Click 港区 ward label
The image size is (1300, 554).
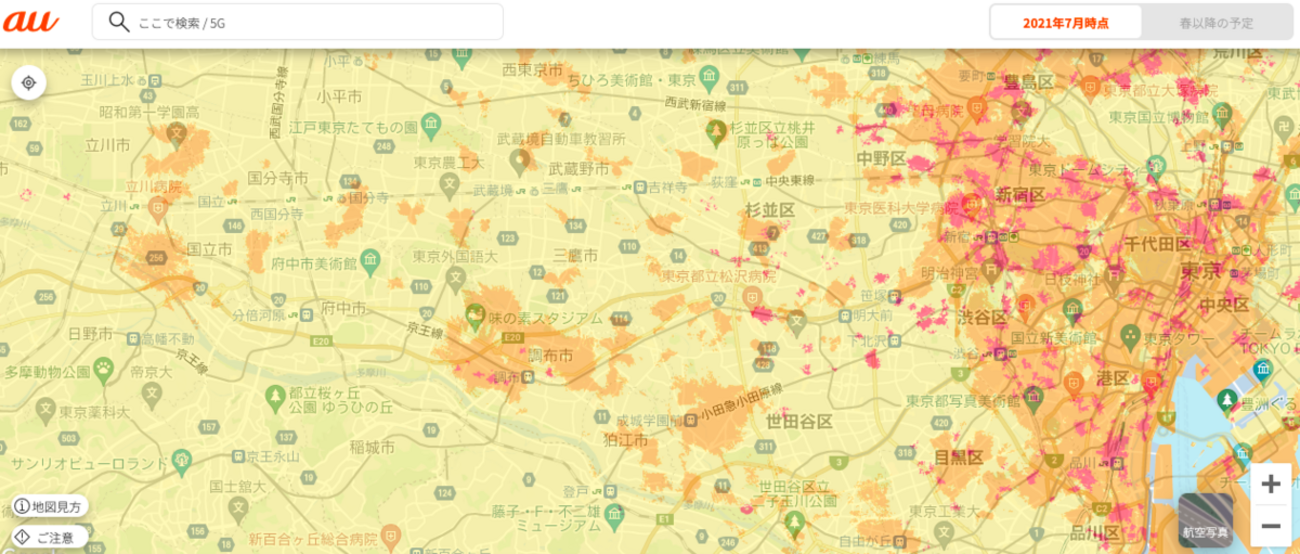point(1113,378)
